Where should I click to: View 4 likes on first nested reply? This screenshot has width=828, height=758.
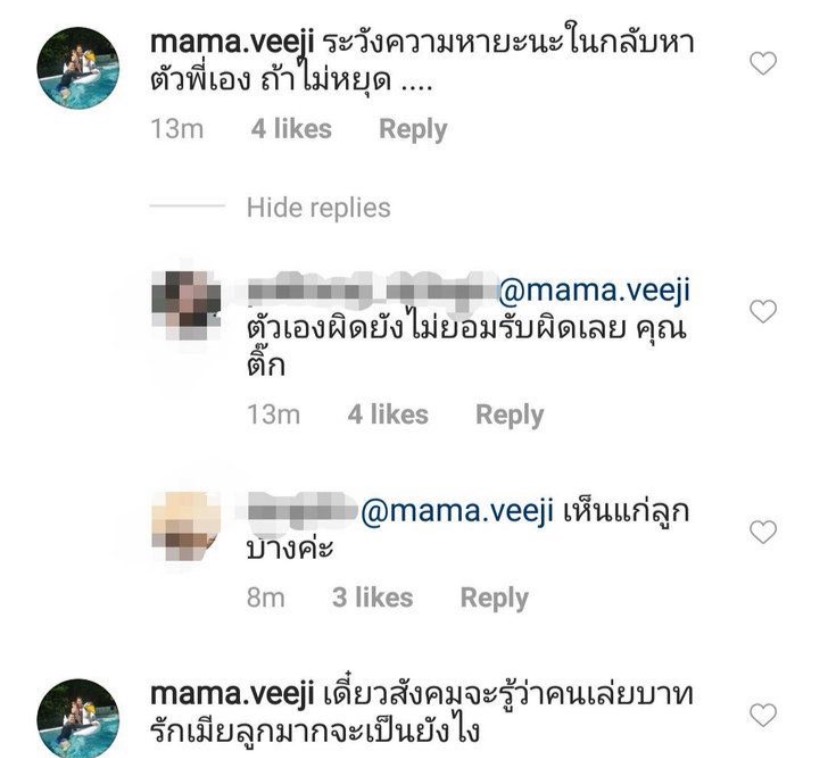(x=388, y=415)
